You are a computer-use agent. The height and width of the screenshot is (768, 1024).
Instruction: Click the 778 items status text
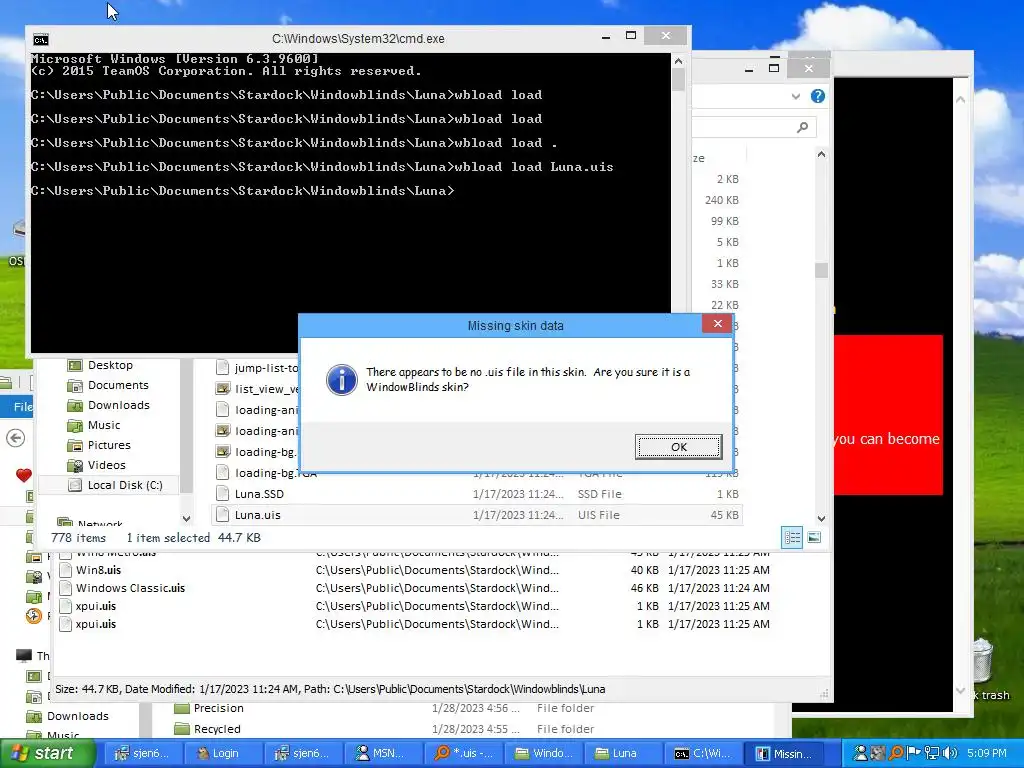tap(78, 537)
